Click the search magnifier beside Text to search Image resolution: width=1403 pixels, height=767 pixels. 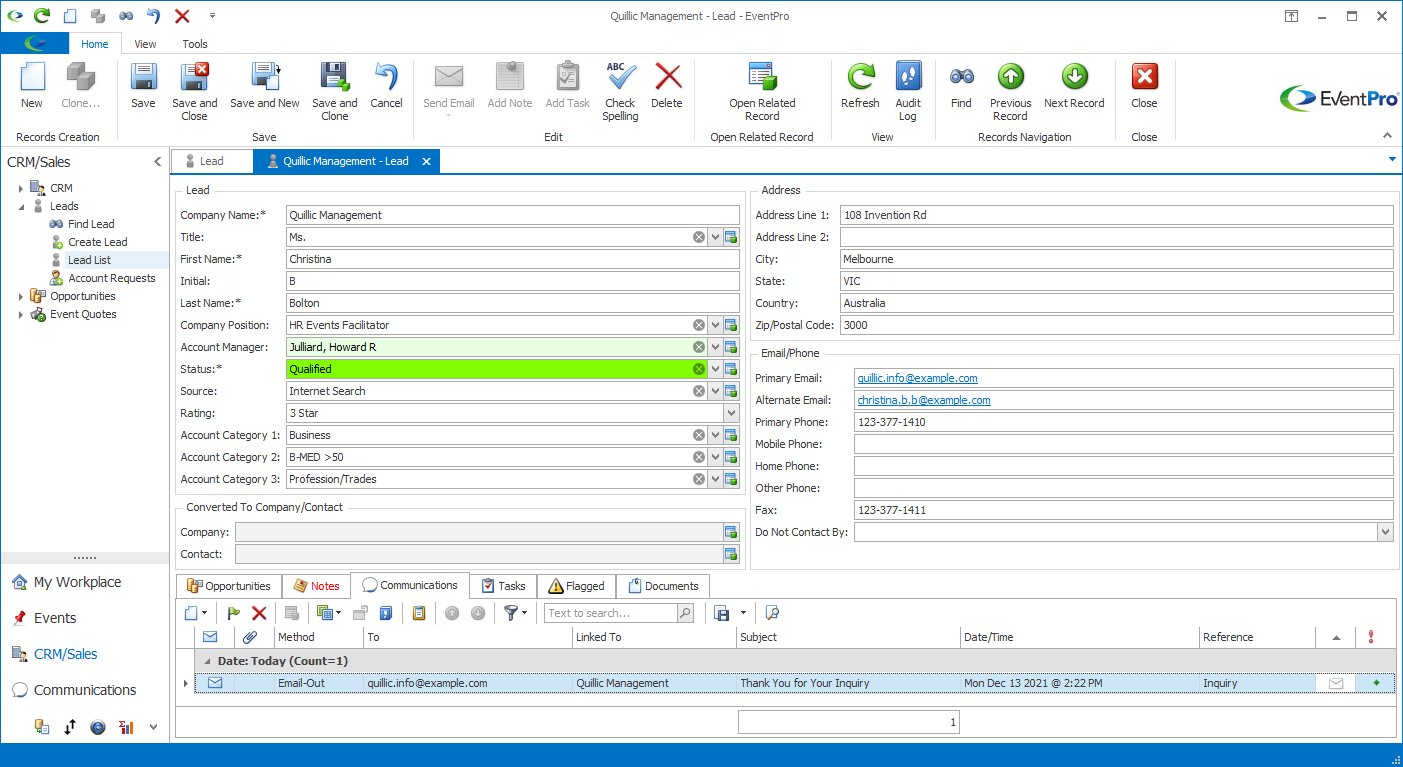click(x=685, y=613)
